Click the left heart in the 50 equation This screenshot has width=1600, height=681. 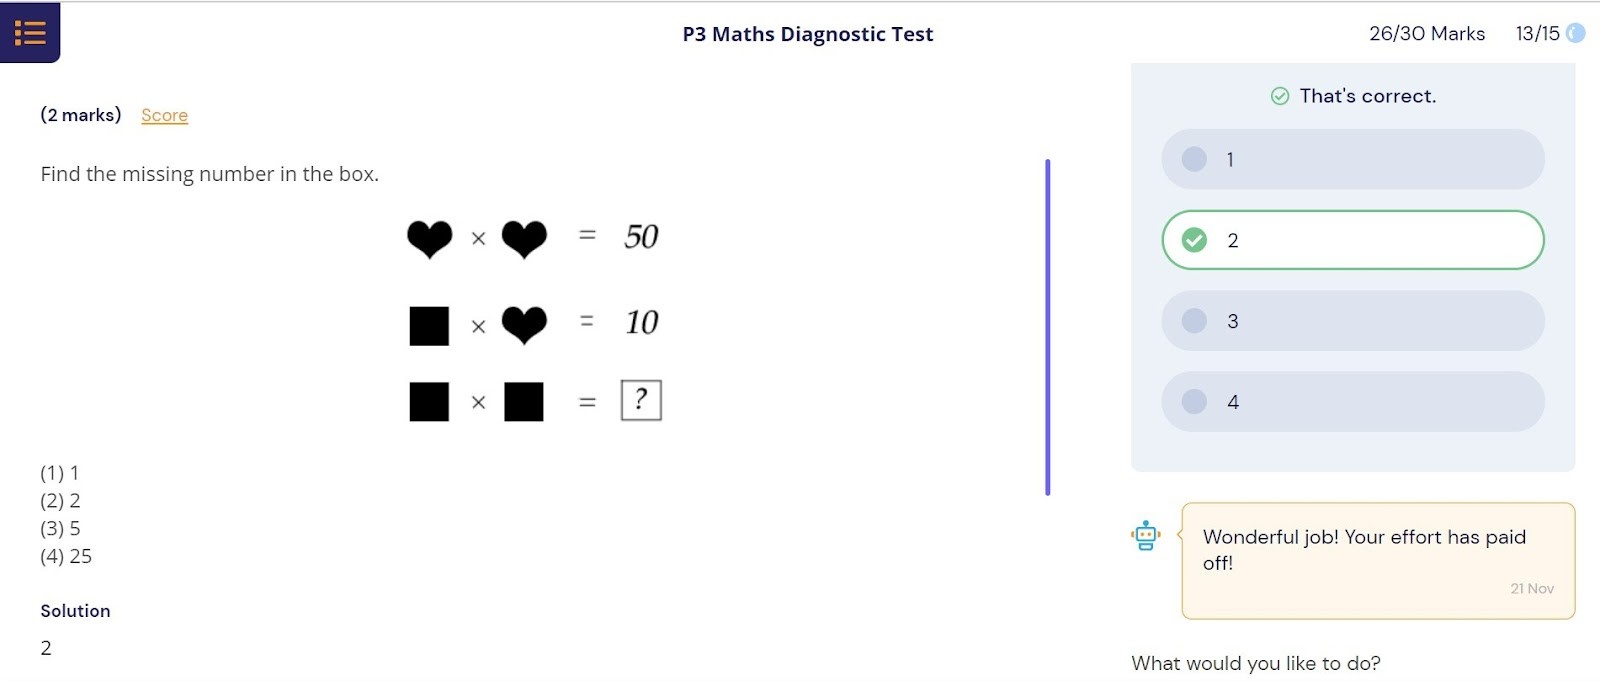point(430,239)
